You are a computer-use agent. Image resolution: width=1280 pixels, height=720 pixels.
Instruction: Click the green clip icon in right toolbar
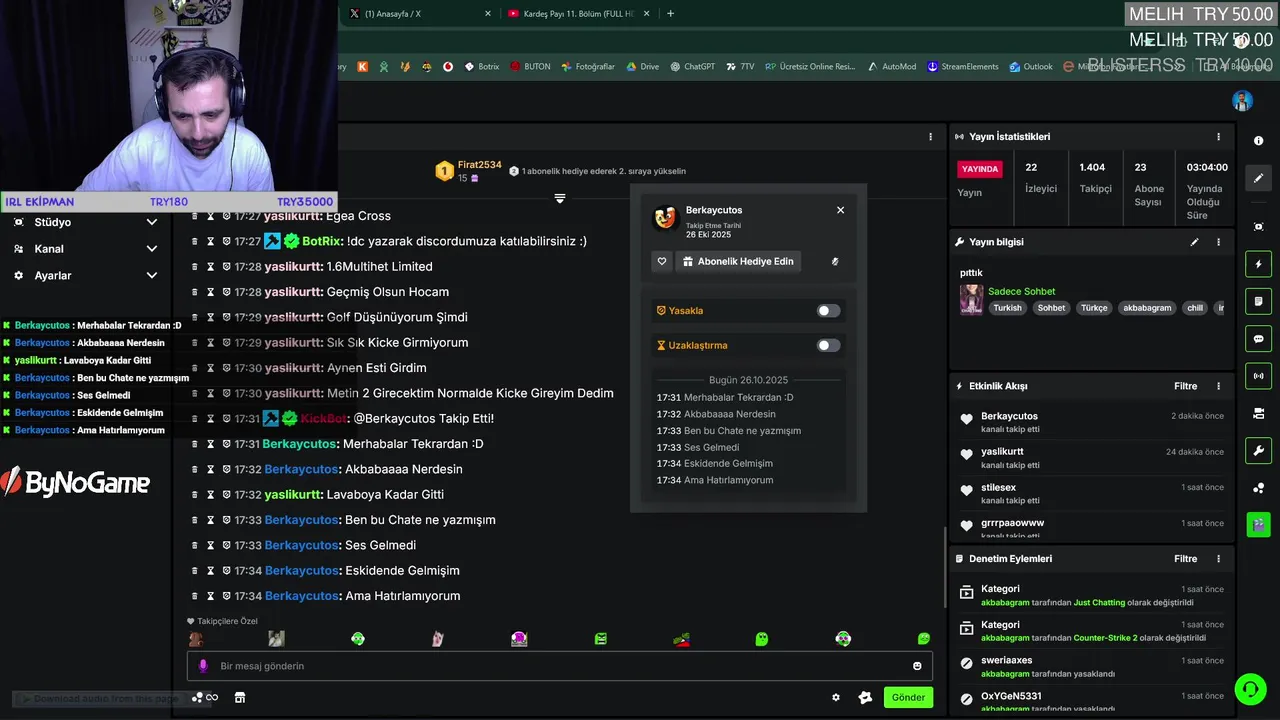1259,523
